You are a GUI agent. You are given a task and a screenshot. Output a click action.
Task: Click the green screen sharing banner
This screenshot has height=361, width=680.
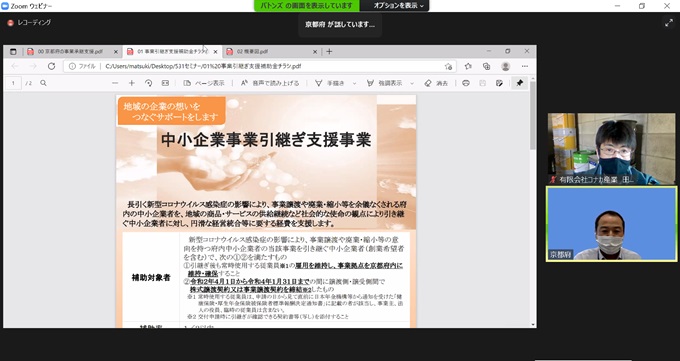click(x=306, y=6)
